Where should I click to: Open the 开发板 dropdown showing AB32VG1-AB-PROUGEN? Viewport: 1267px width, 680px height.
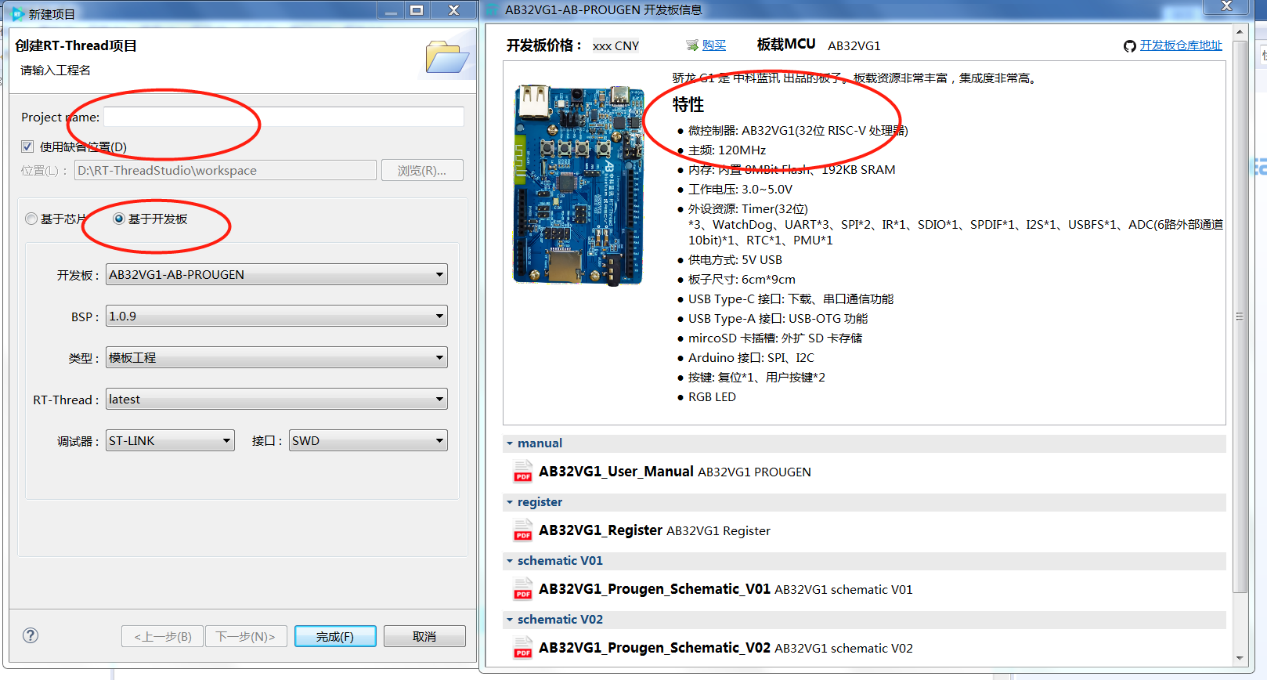point(277,275)
